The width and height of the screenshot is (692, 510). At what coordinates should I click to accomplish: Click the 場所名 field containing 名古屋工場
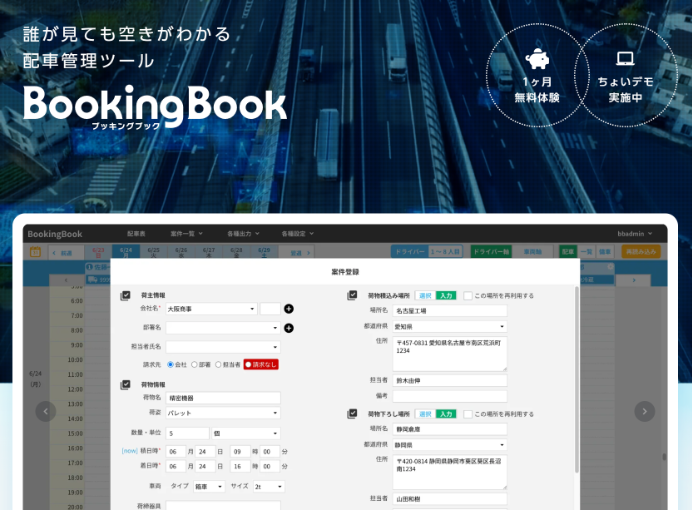(x=450, y=311)
